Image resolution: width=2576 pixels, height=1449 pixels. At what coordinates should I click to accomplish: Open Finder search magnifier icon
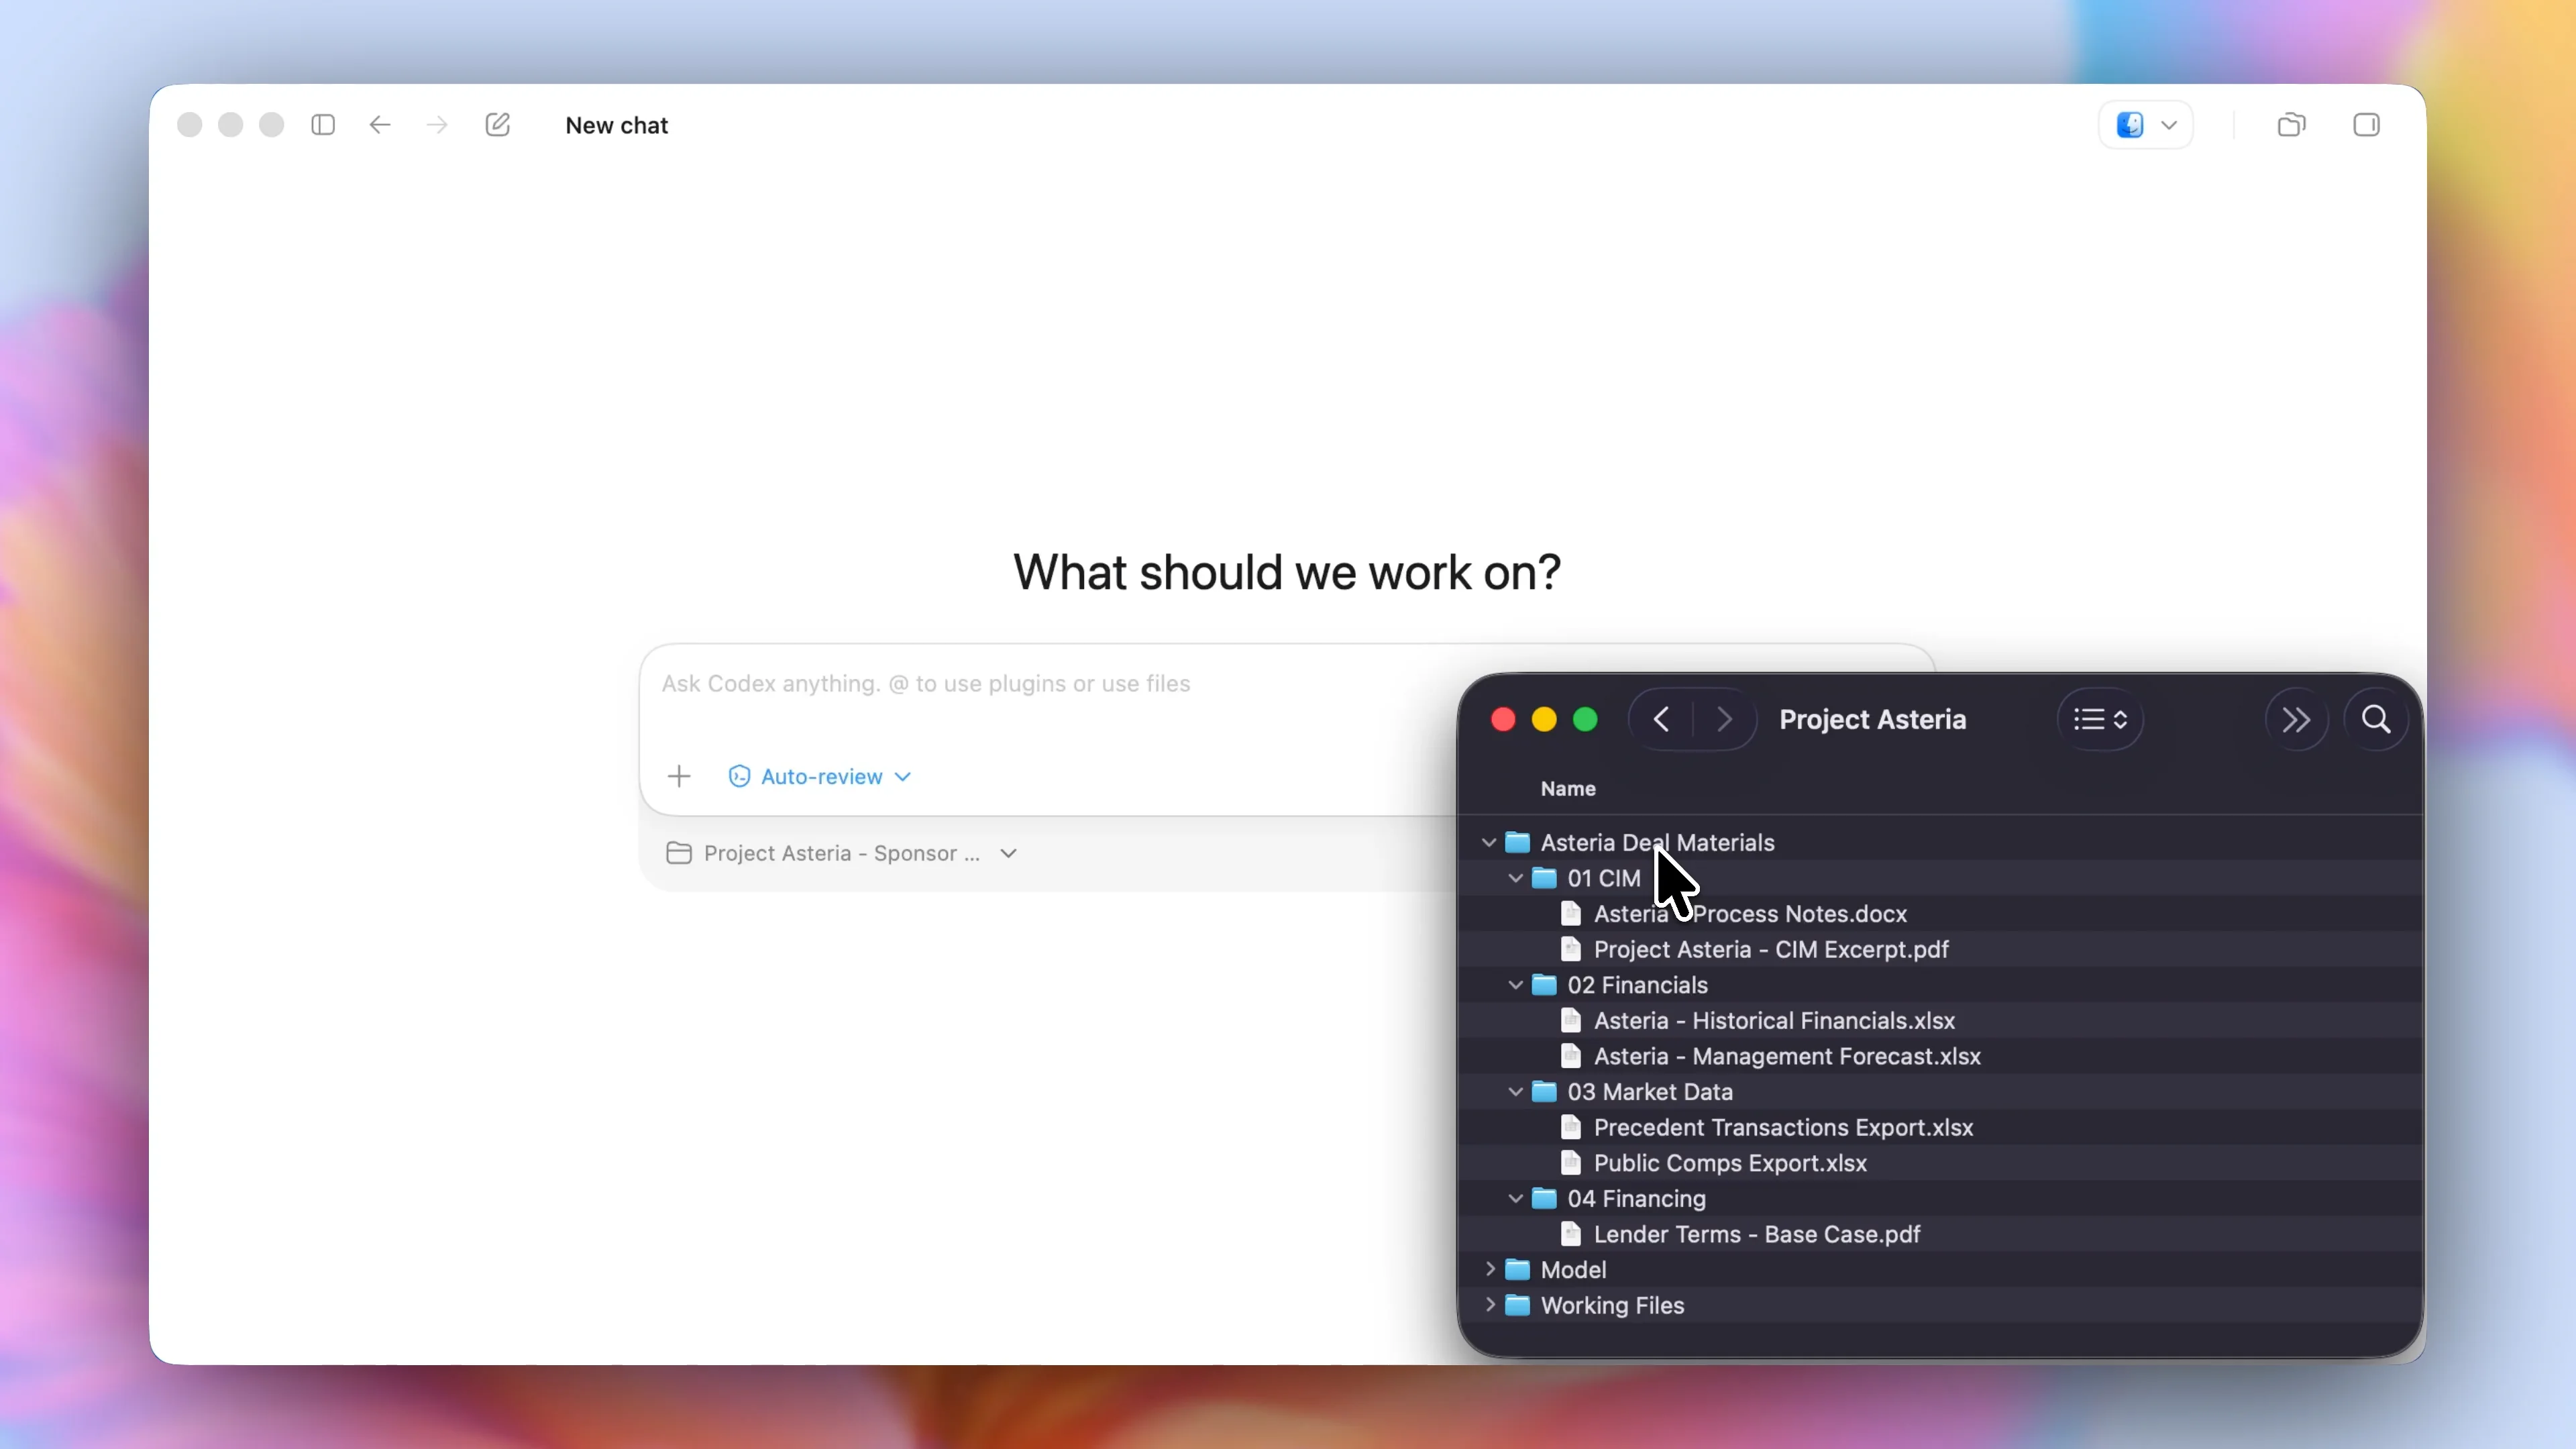(x=2376, y=719)
